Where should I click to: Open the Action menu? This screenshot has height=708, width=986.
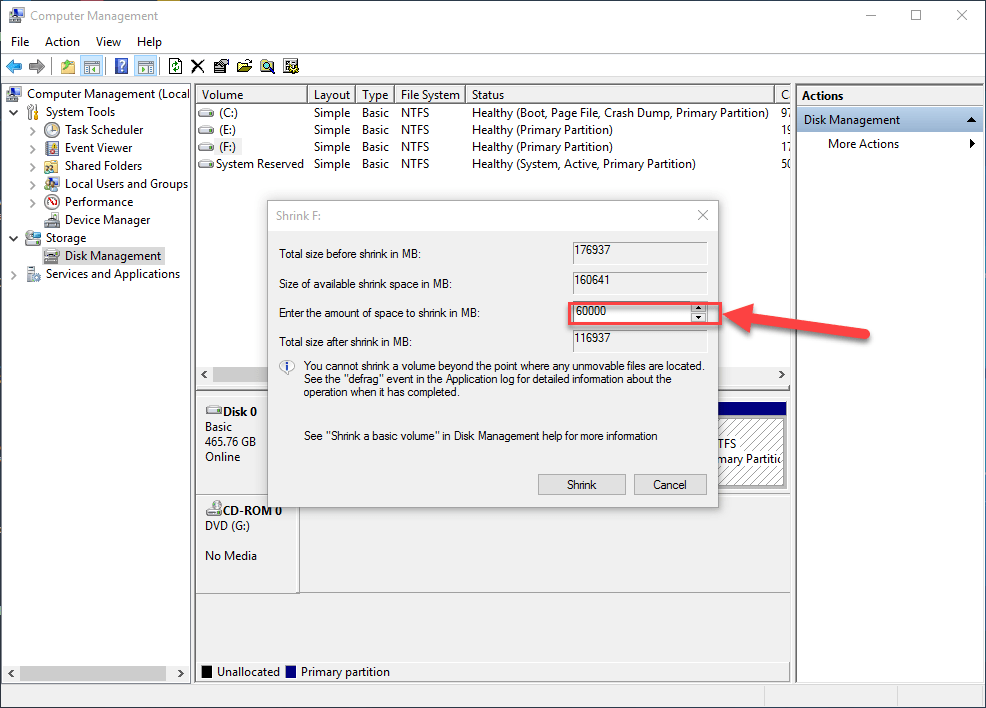[x=62, y=42]
